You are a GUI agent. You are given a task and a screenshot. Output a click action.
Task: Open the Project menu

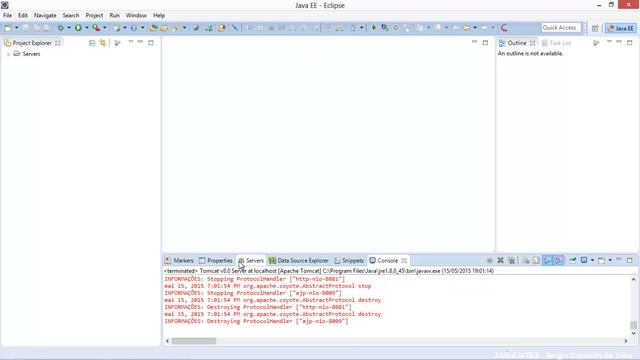(x=94, y=15)
